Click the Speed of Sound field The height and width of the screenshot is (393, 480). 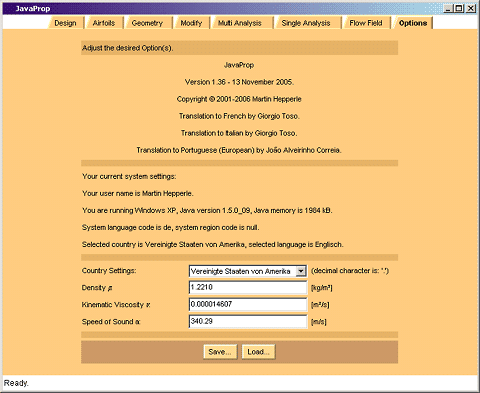[248, 321]
